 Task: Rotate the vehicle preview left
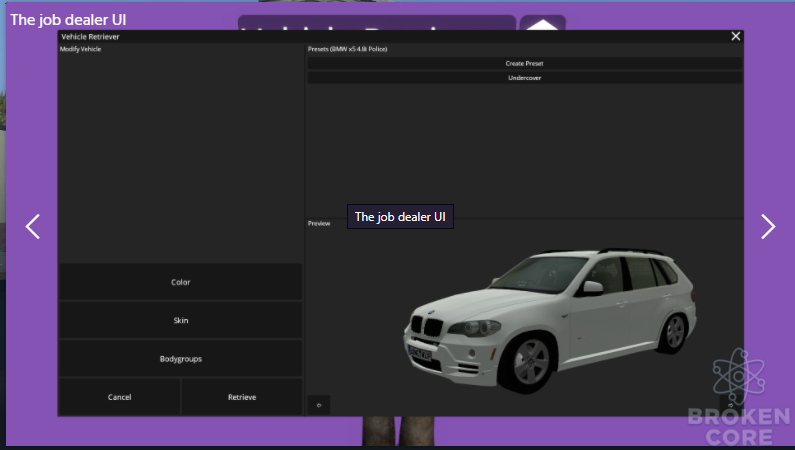coord(319,405)
